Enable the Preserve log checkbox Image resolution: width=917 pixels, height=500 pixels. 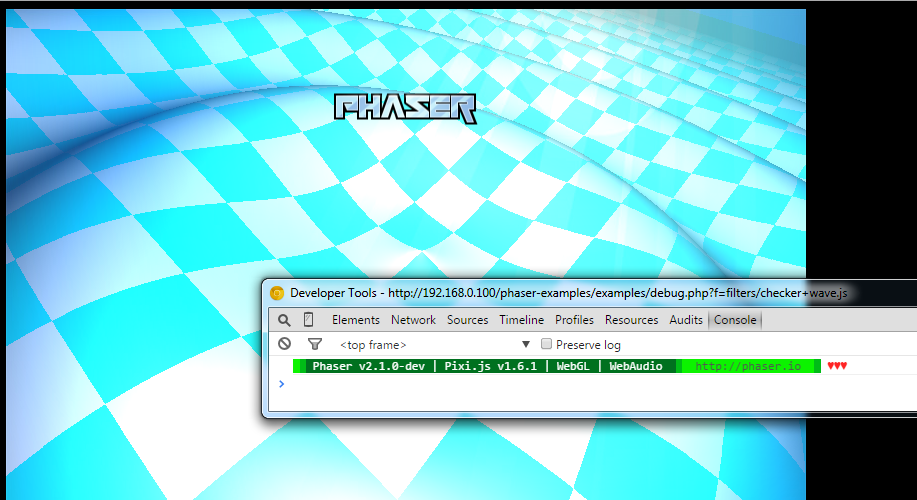tap(546, 344)
